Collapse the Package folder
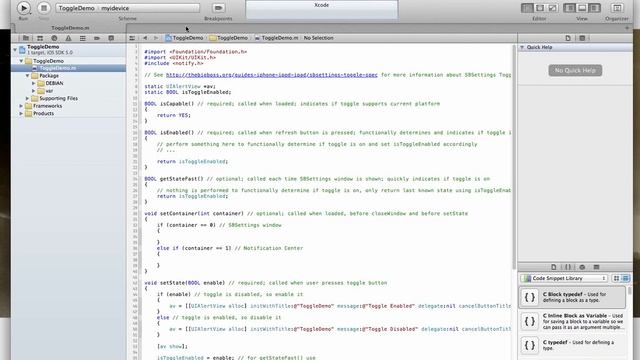 [27, 76]
